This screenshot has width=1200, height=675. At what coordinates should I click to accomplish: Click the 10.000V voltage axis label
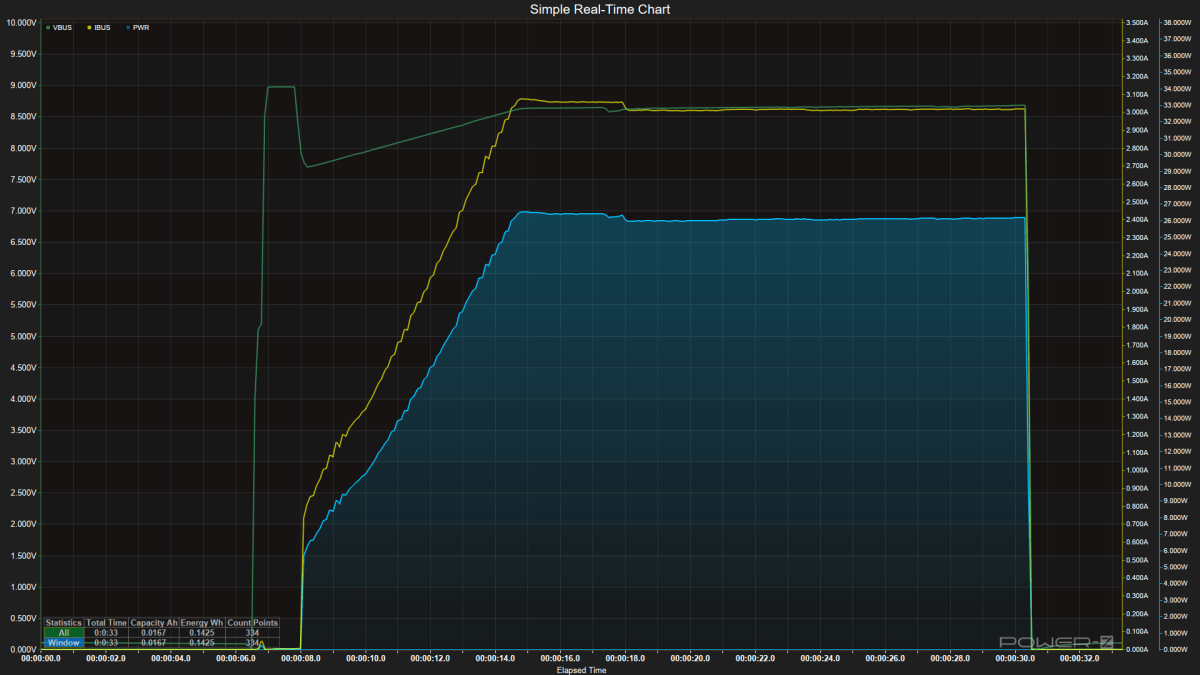click(x=20, y=22)
